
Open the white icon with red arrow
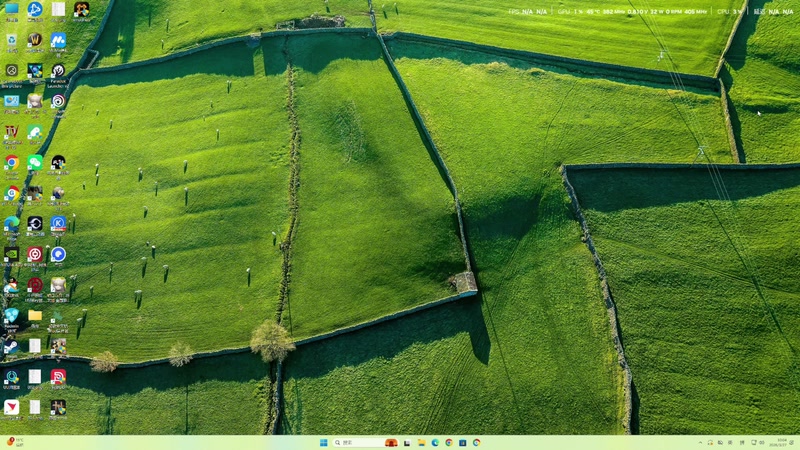[12, 409]
